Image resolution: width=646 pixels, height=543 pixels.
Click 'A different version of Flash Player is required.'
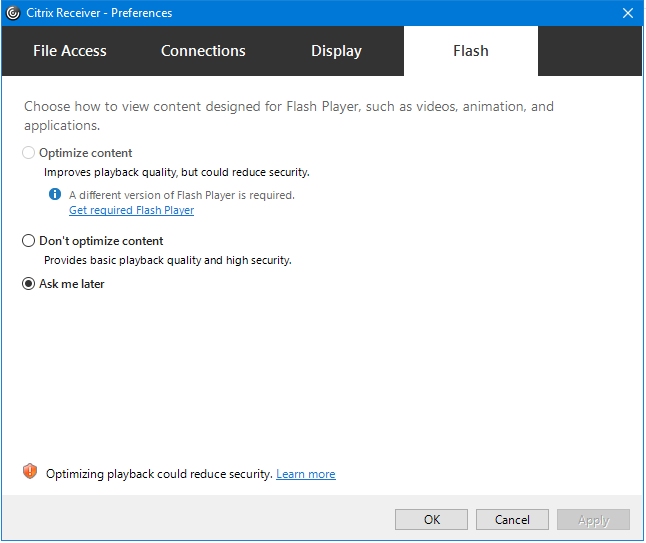coord(182,195)
